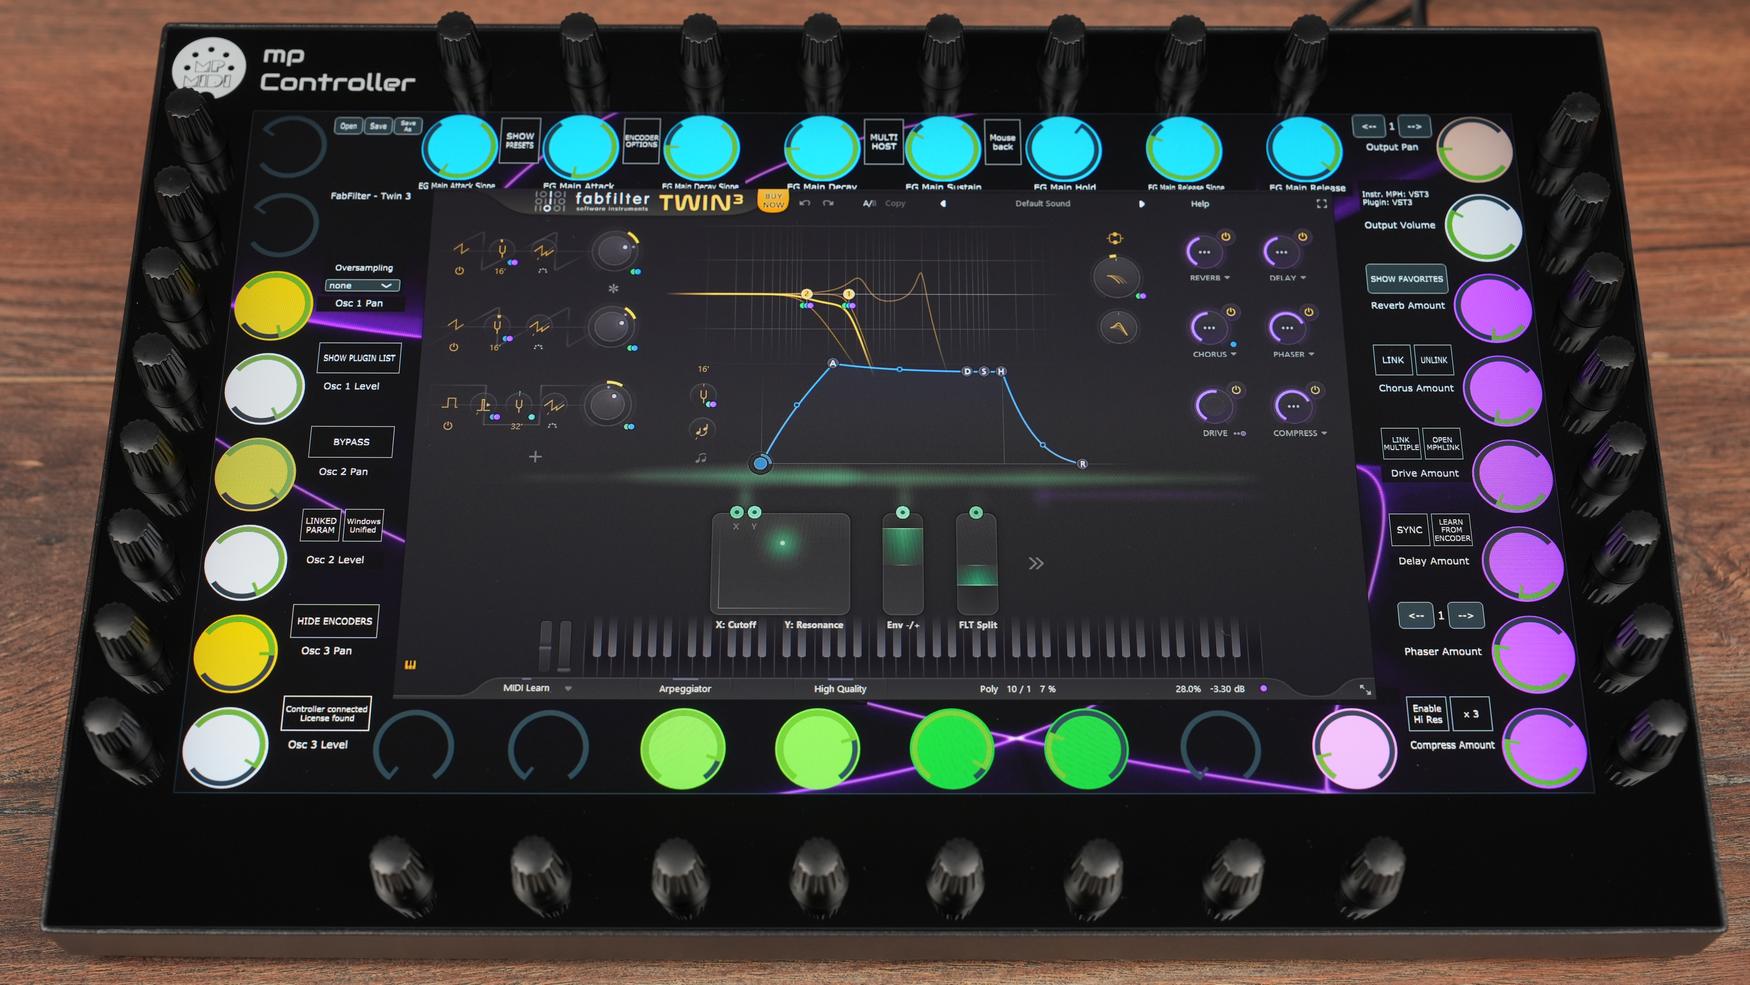The image size is (1750, 985).
Task: Click the Release point R on envelope
Action: (x=1082, y=464)
